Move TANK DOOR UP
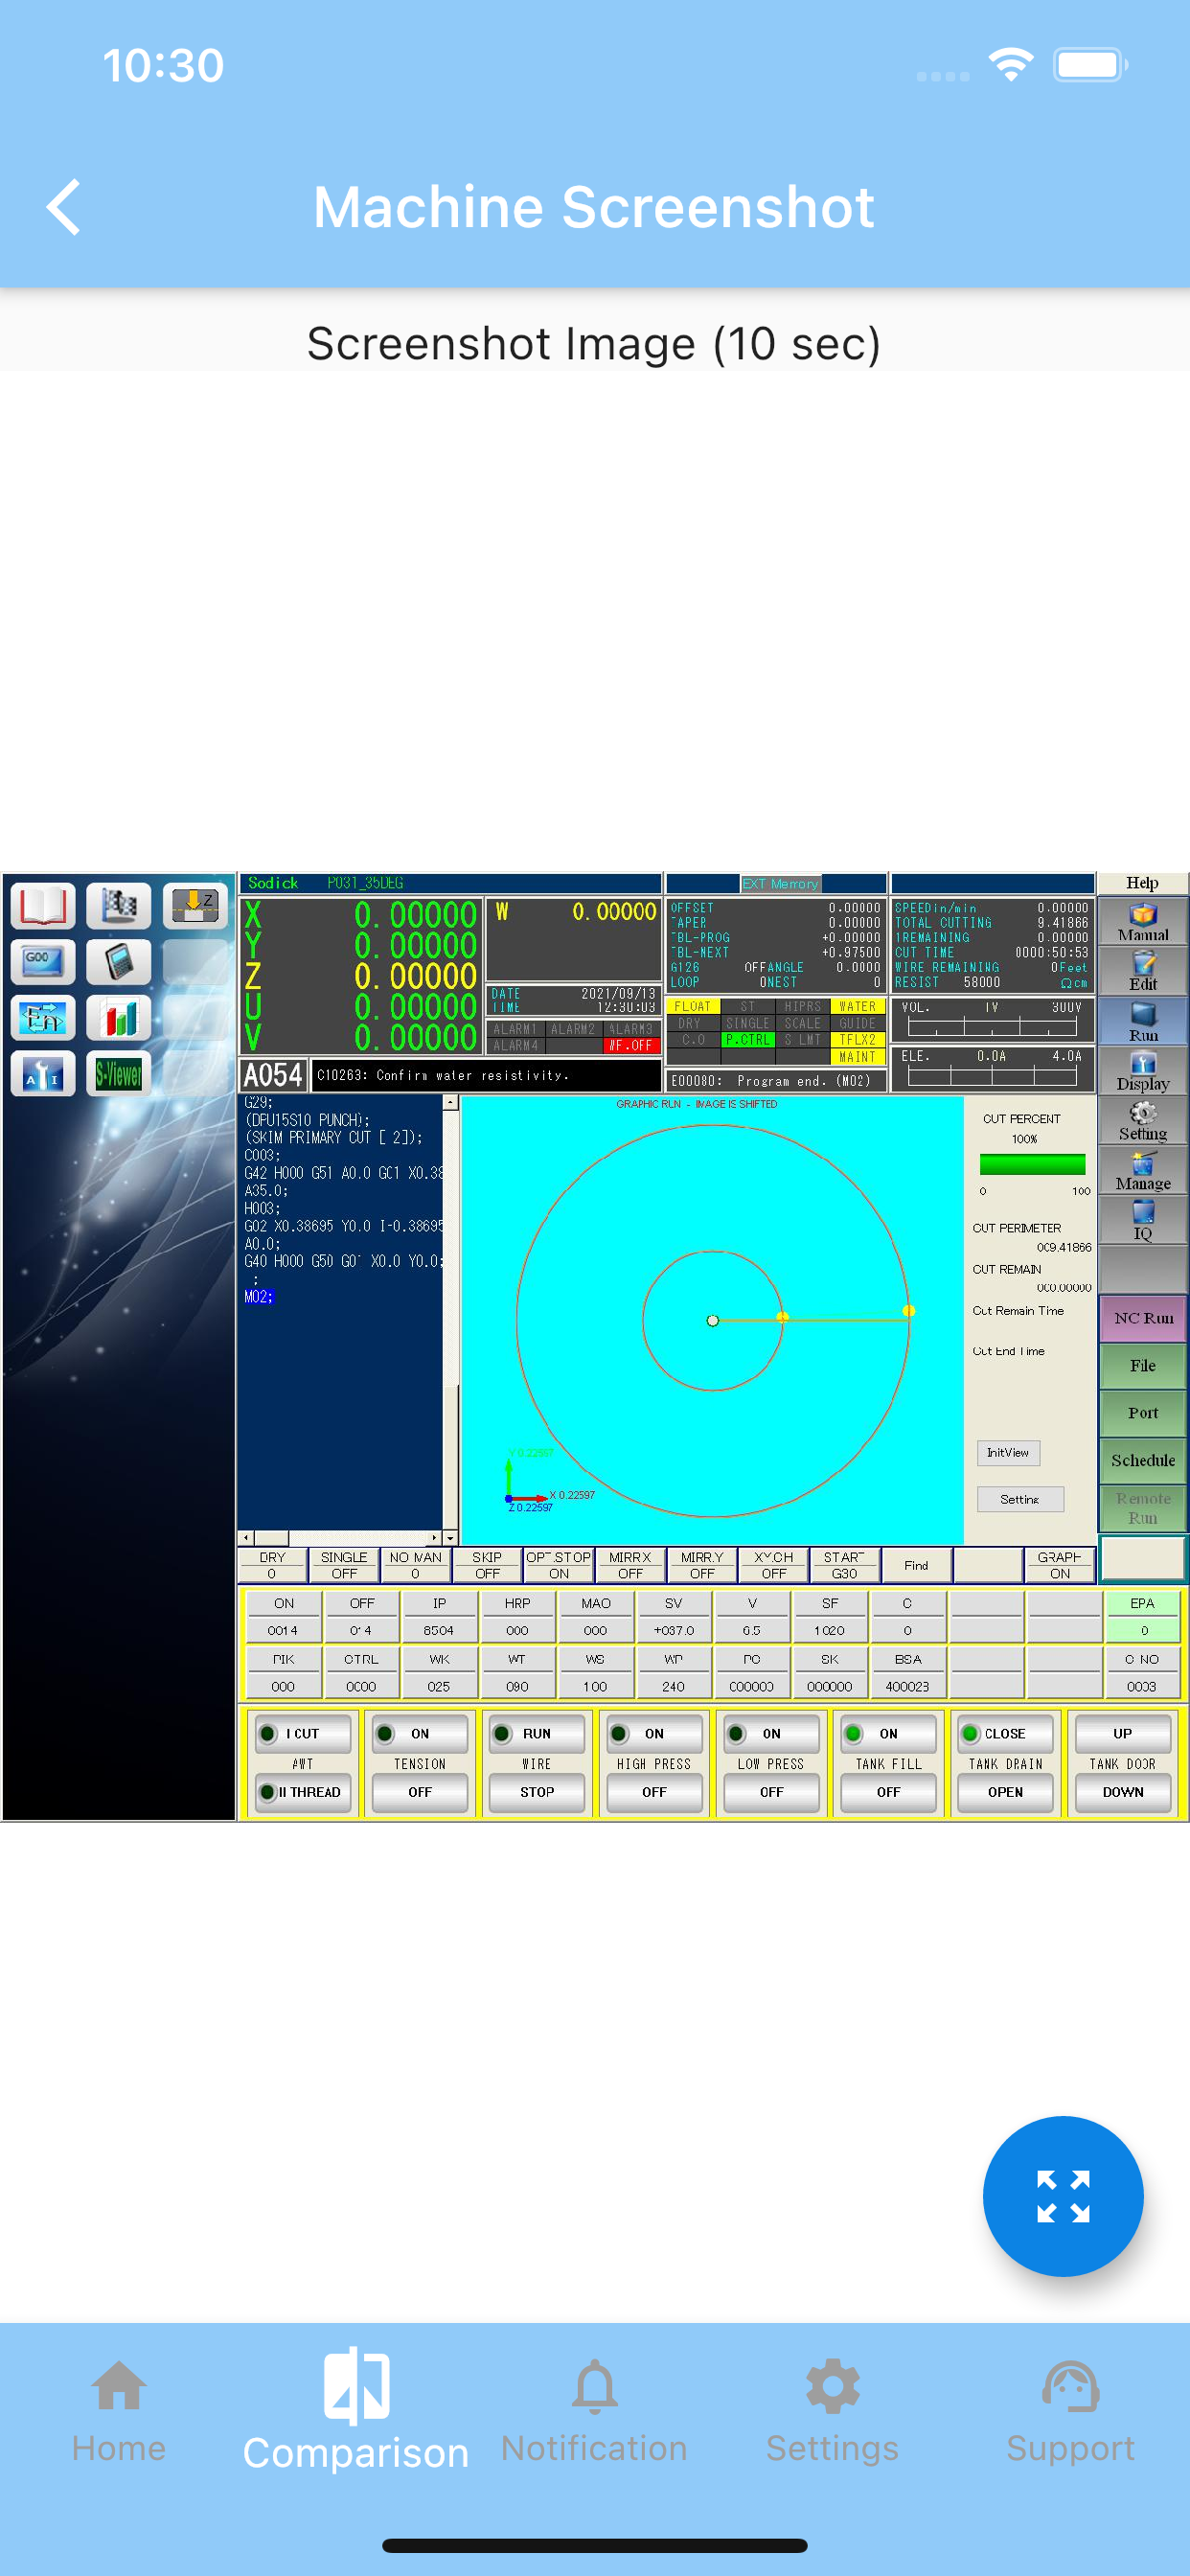The image size is (1190, 2576). (x=1122, y=1733)
